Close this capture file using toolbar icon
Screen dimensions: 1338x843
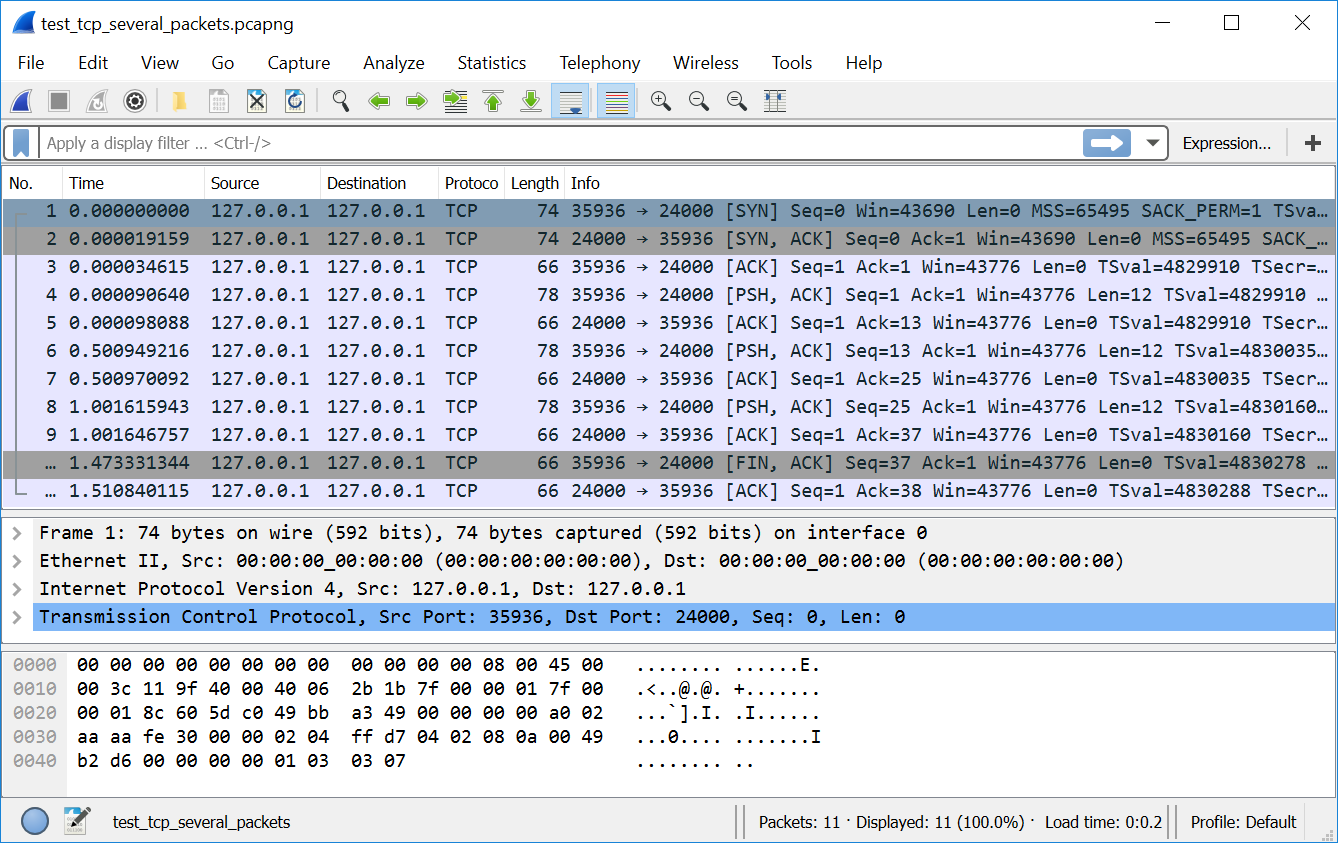click(257, 101)
